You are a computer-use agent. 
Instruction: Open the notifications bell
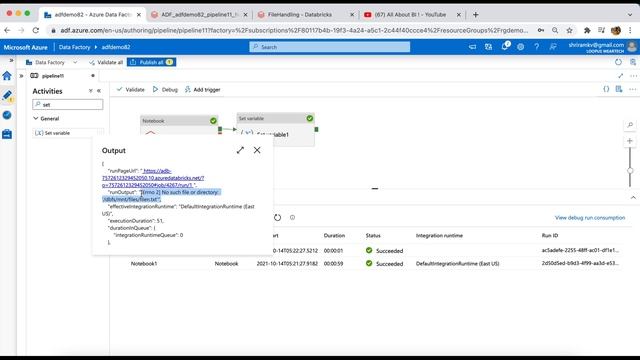(x=505, y=46)
